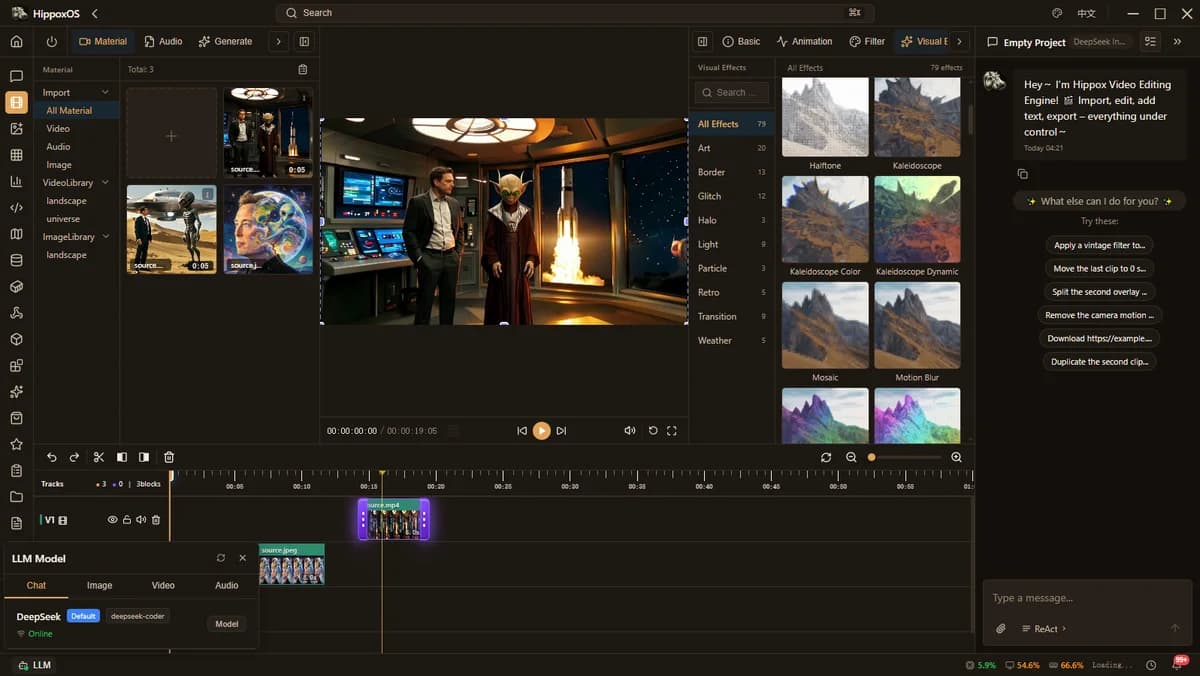This screenshot has width=1200, height=676.
Task: Click the 'Type a message...' chat input
Action: point(1087,598)
